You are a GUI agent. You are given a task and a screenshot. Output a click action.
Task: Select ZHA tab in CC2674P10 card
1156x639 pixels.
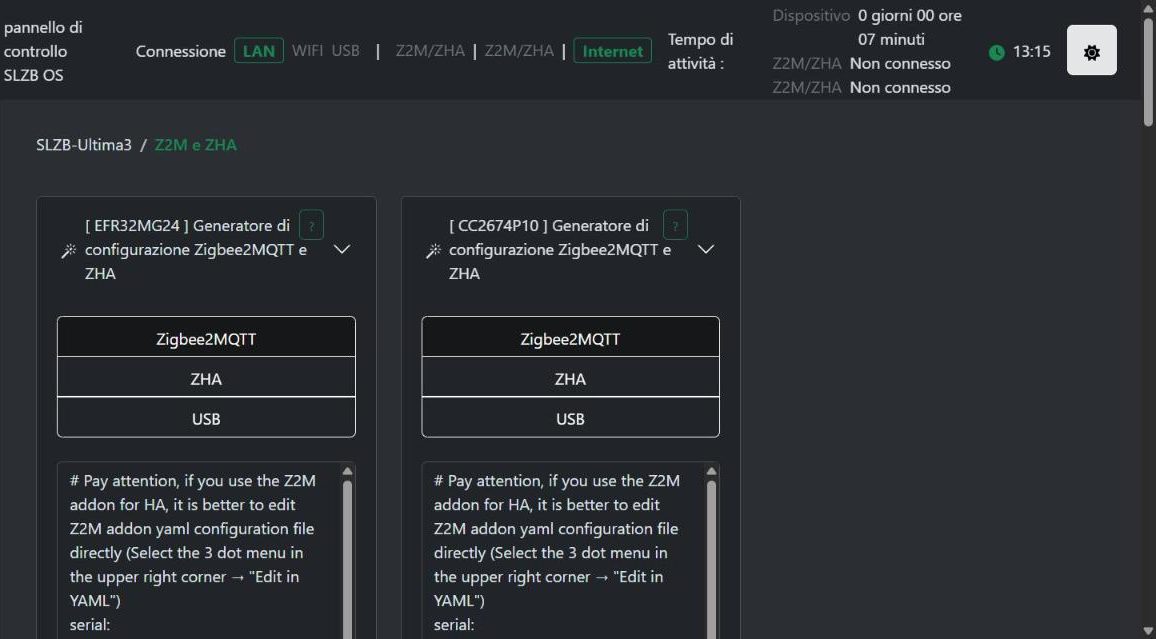click(x=571, y=379)
